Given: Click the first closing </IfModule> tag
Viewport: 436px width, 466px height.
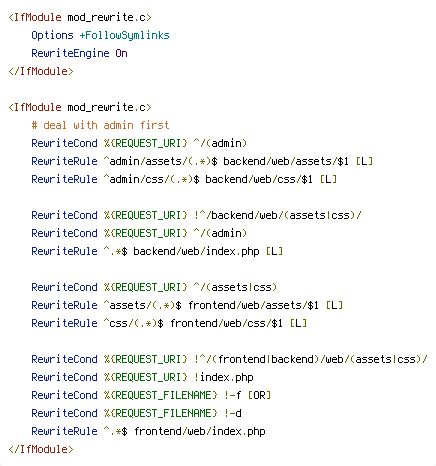Looking at the screenshot, I should (x=41, y=71).
